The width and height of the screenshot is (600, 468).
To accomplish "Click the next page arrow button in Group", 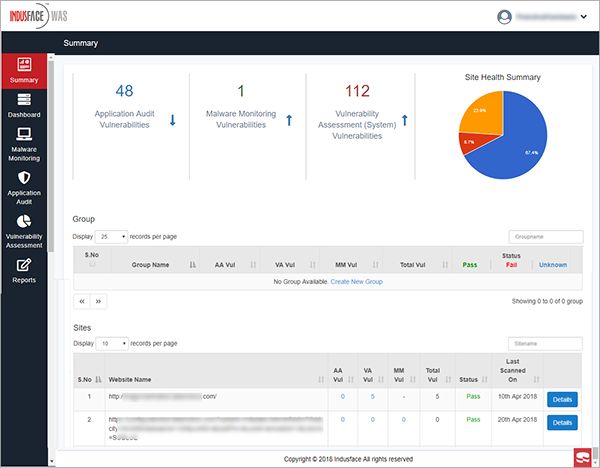I will click(98, 300).
